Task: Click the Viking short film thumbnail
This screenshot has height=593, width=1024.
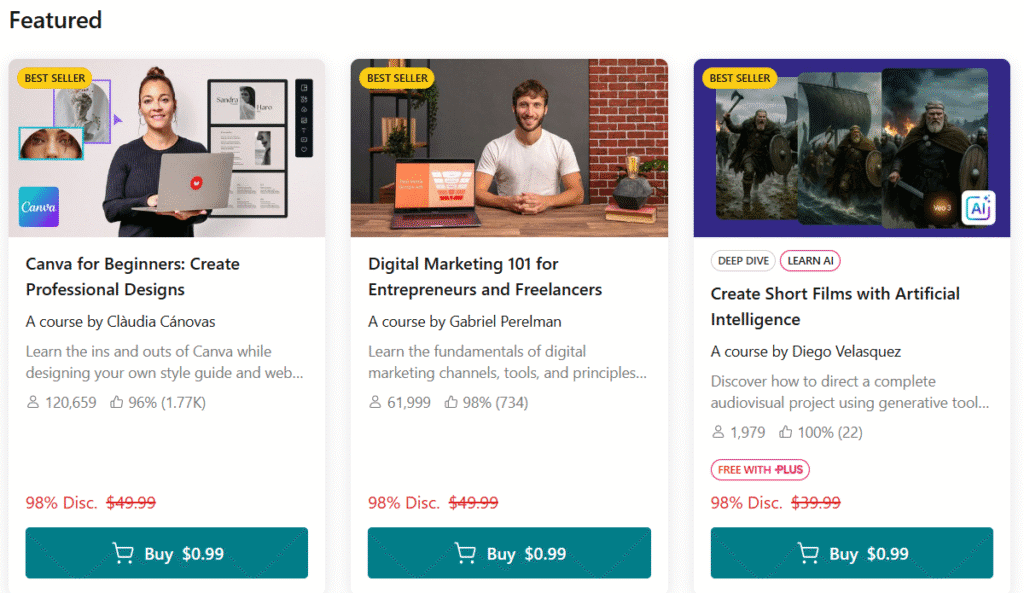Action: pyautogui.click(x=851, y=148)
